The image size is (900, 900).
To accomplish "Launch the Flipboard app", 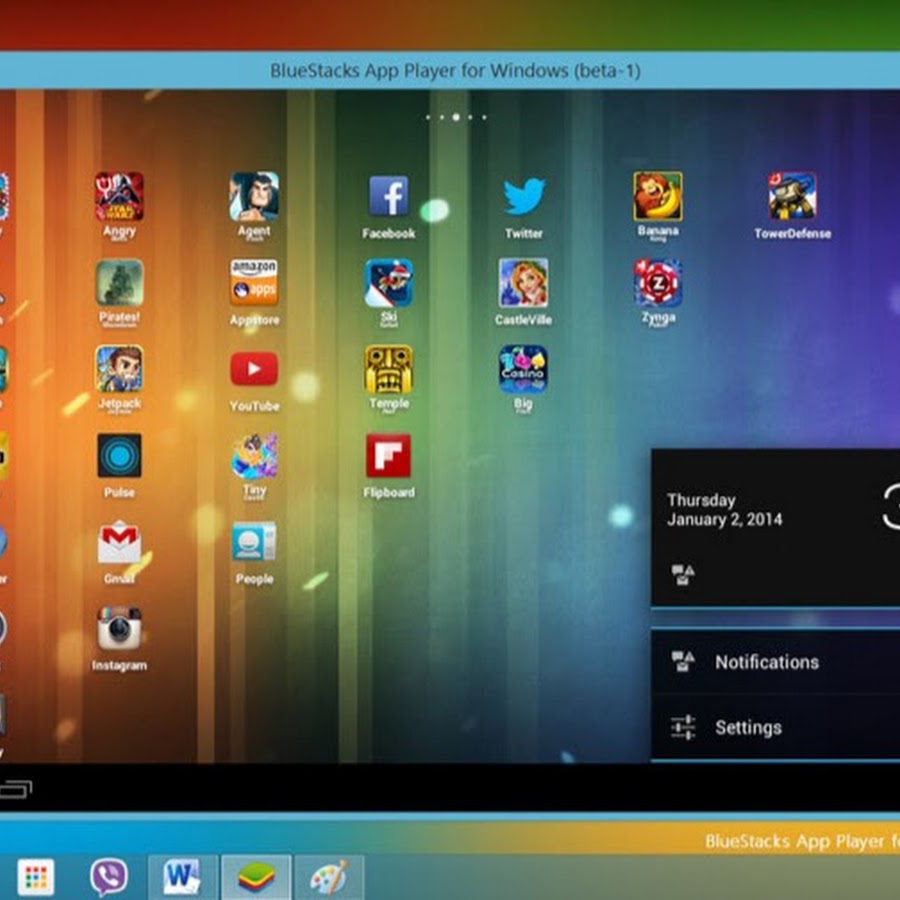I will coord(388,456).
